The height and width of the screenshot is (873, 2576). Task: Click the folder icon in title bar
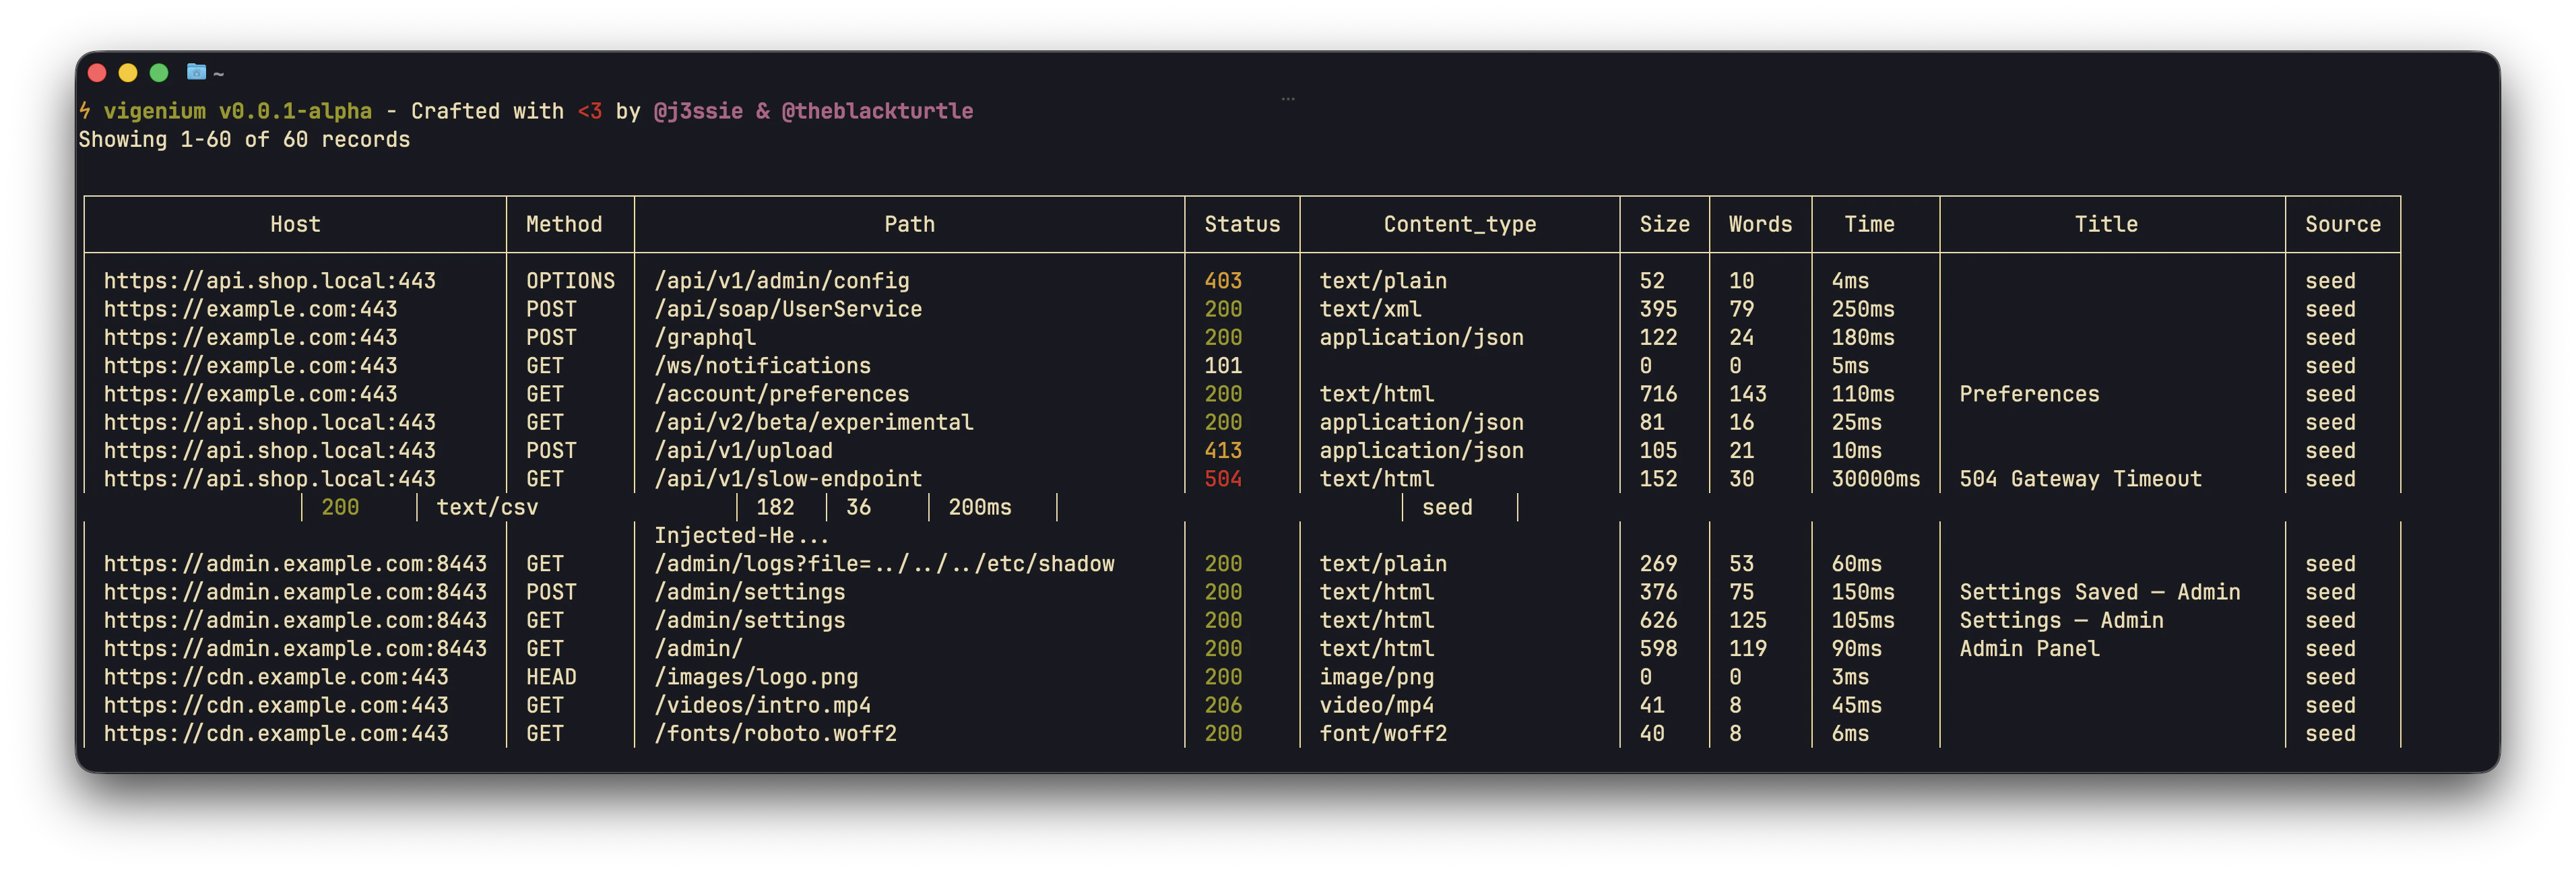tap(196, 72)
